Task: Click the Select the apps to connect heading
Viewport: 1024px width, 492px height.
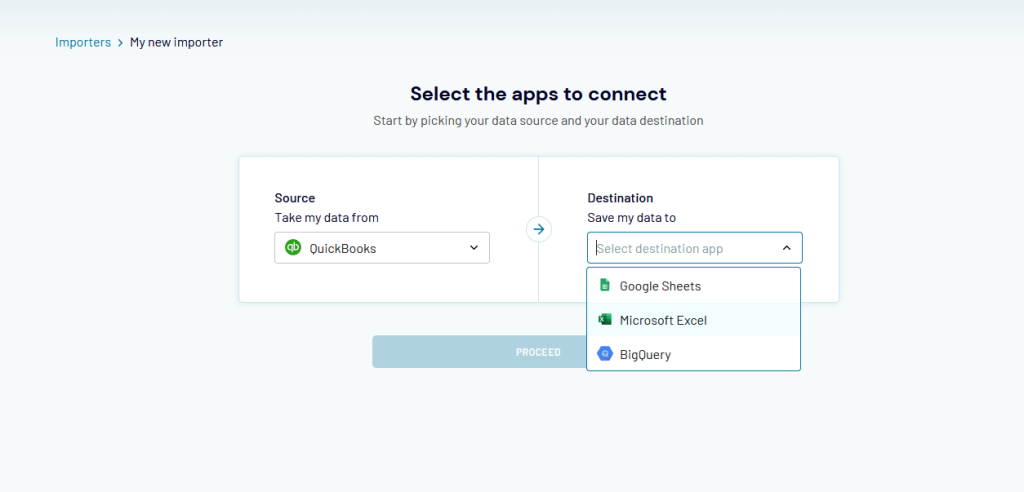Action: click(538, 93)
